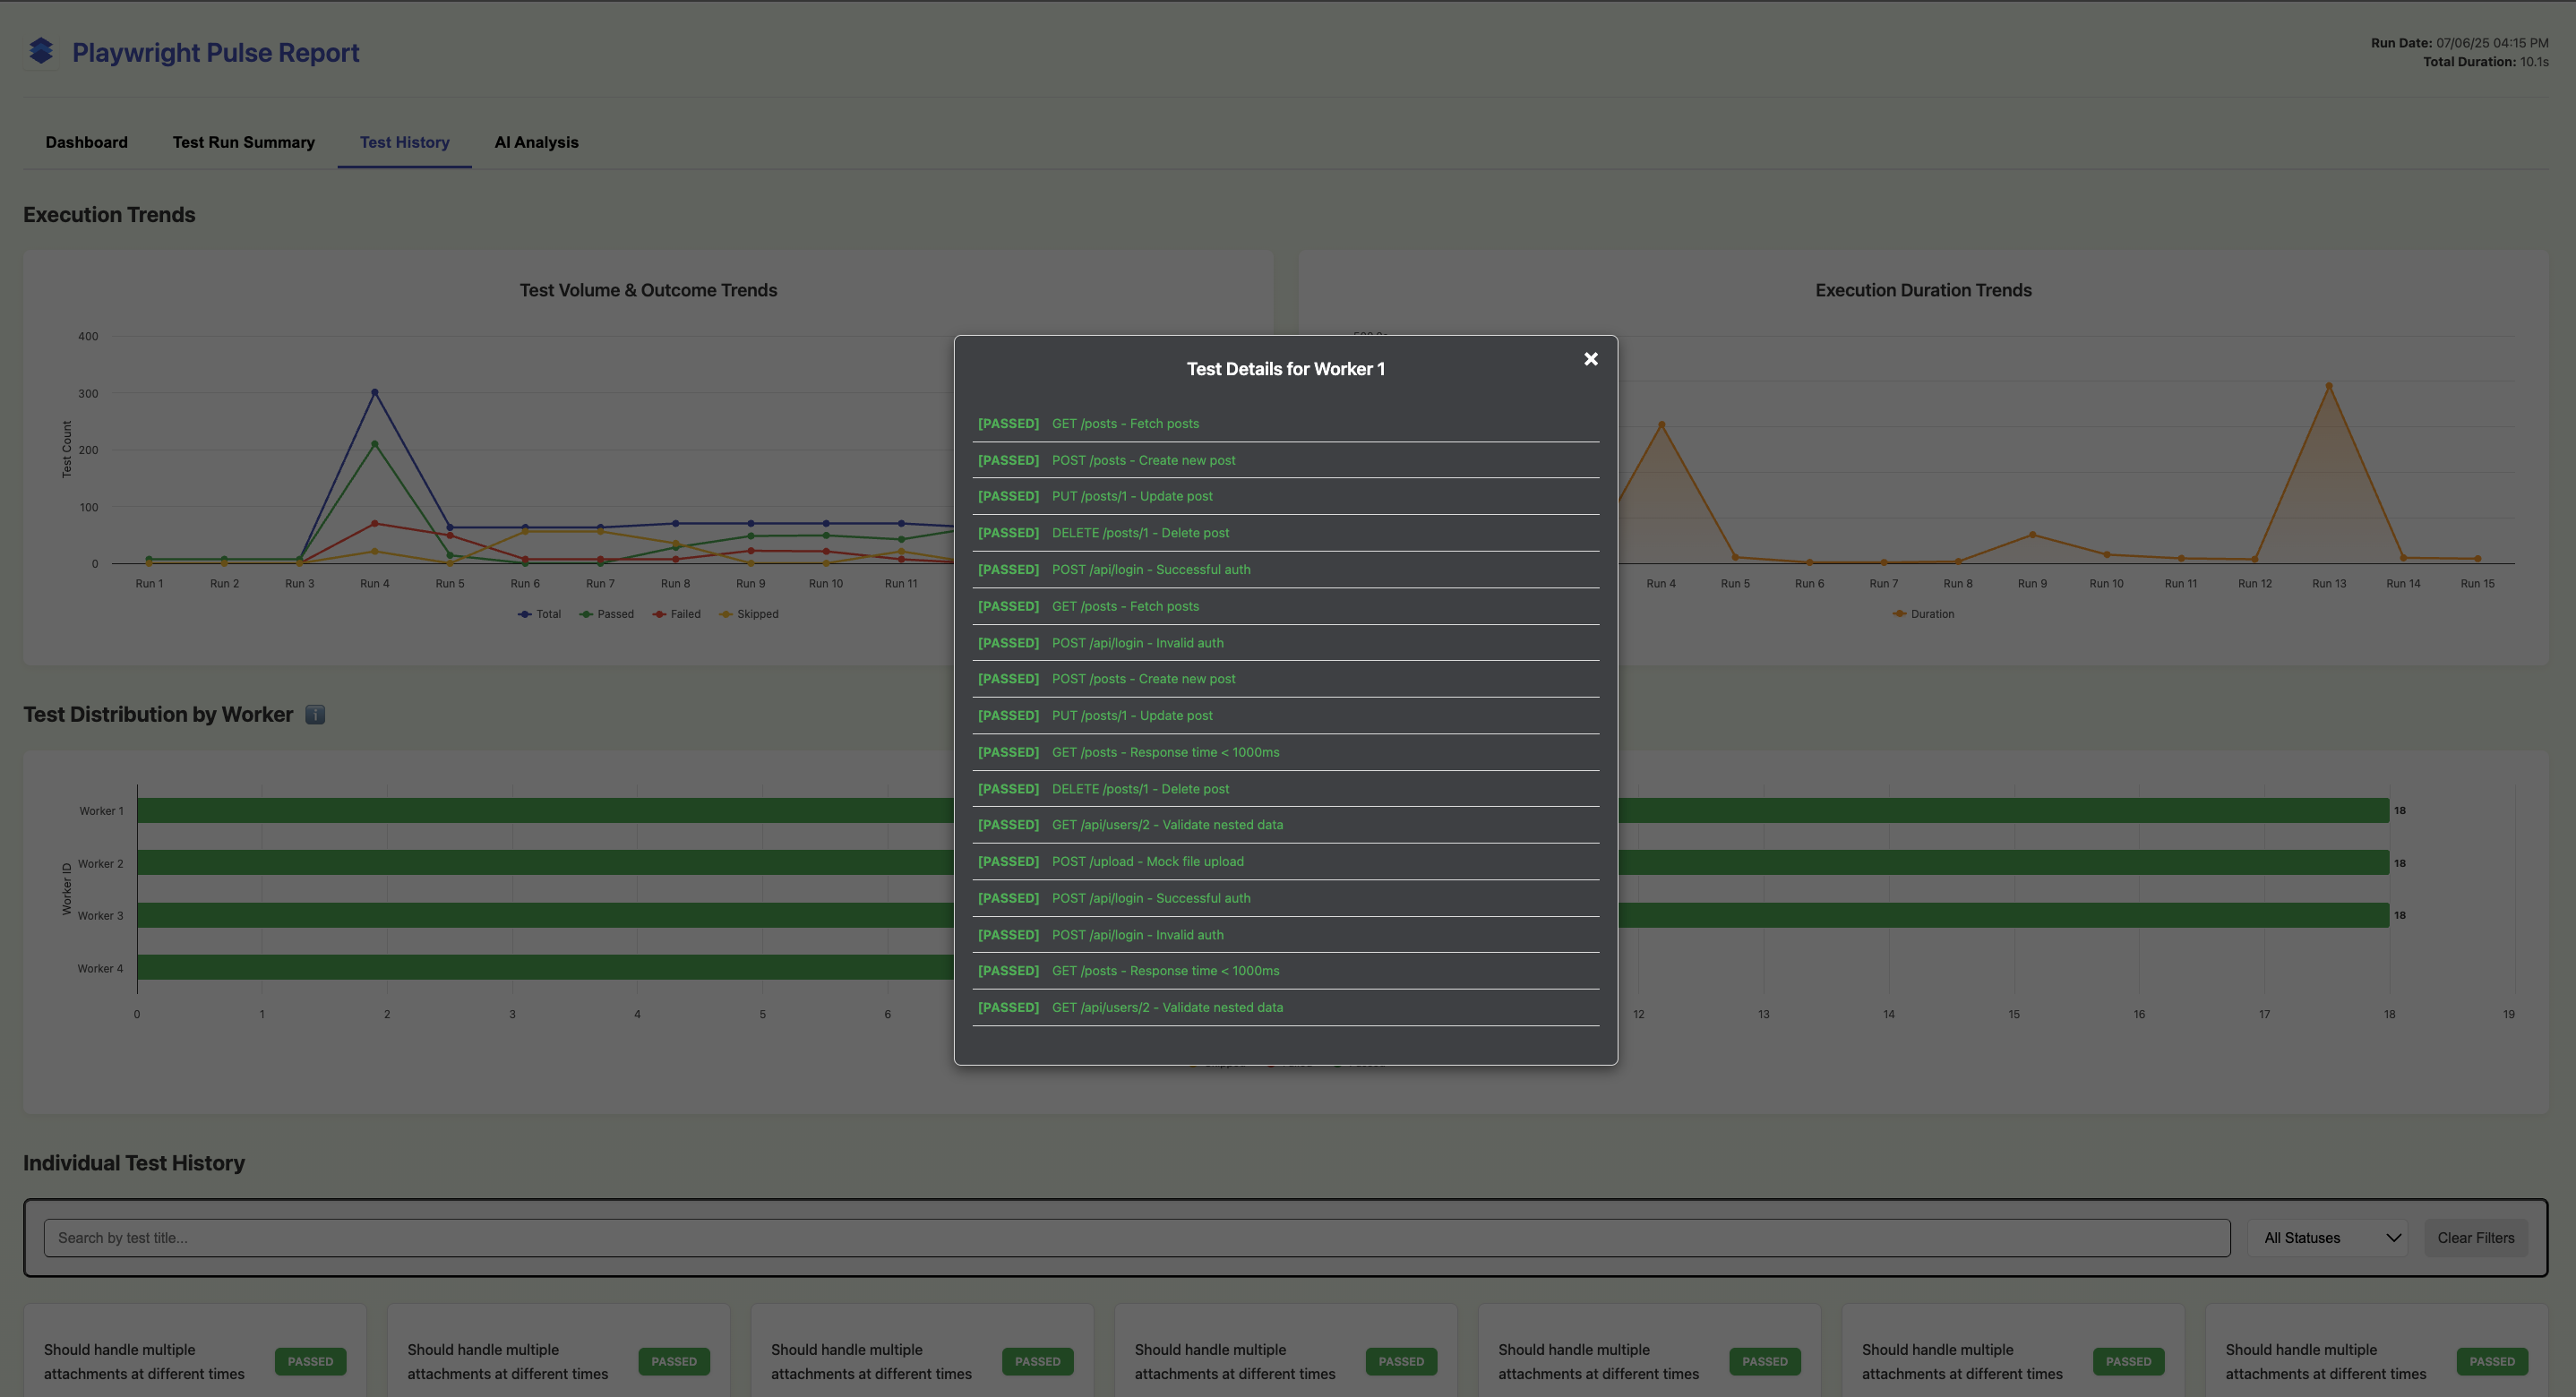
Task: Click the info icon beside Test Distribution by Worker
Action: [x=315, y=714]
